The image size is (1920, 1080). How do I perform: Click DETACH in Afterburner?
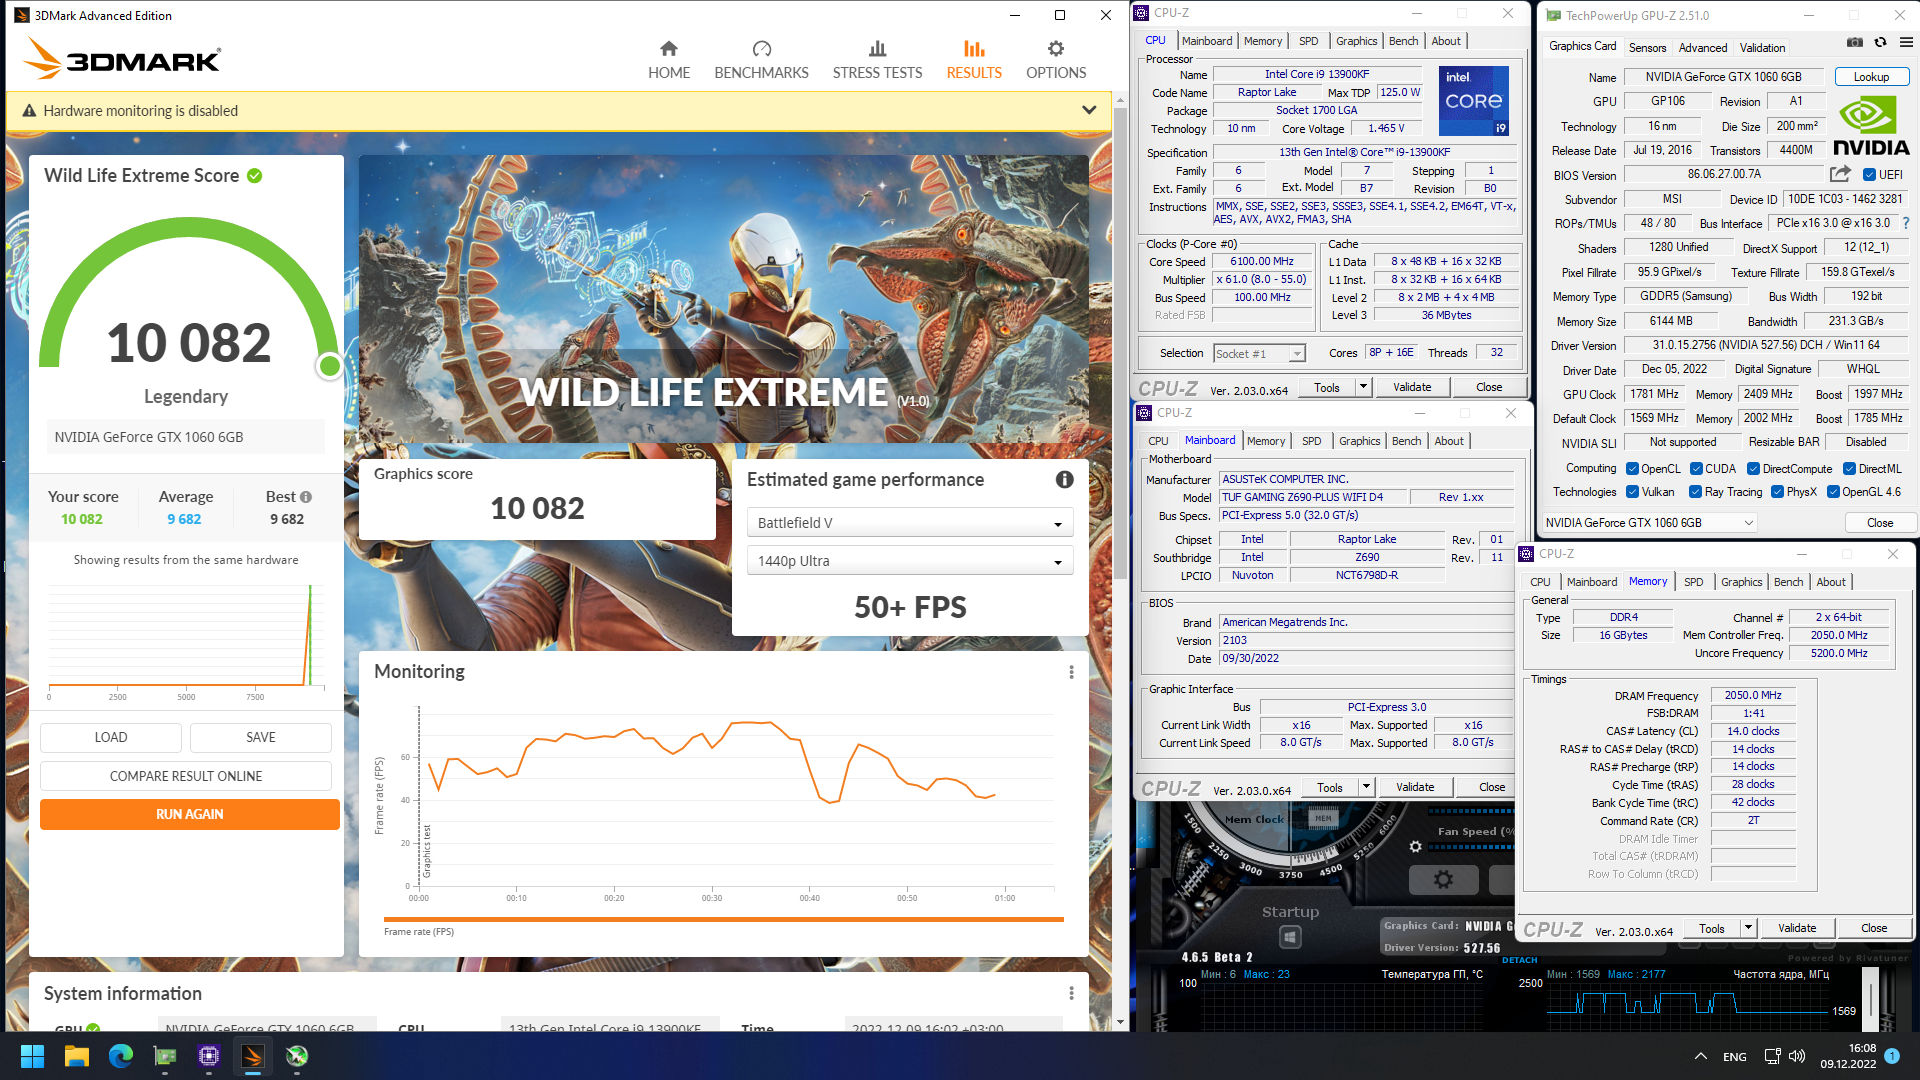pos(1519,960)
